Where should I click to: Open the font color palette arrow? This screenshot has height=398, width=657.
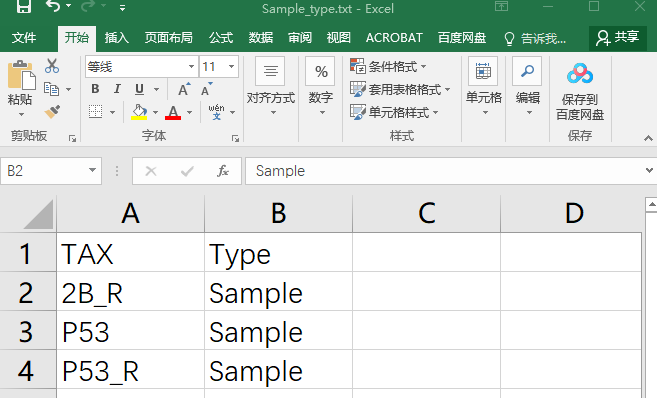[x=189, y=112]
